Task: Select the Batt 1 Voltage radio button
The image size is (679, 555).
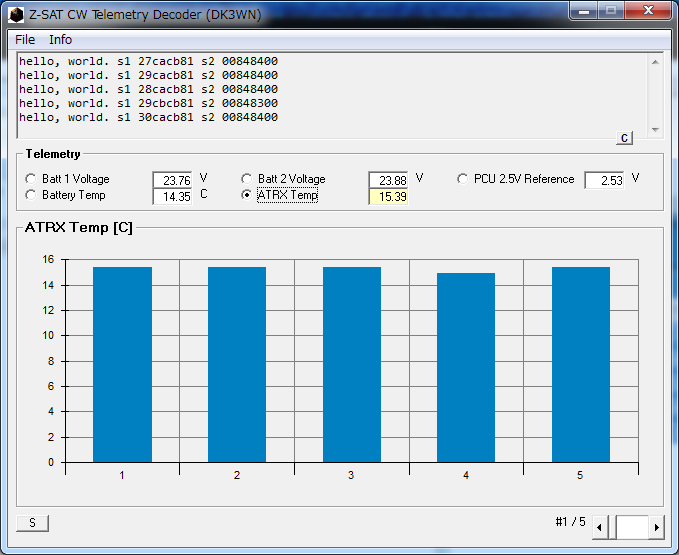Action: click(31, 179)
